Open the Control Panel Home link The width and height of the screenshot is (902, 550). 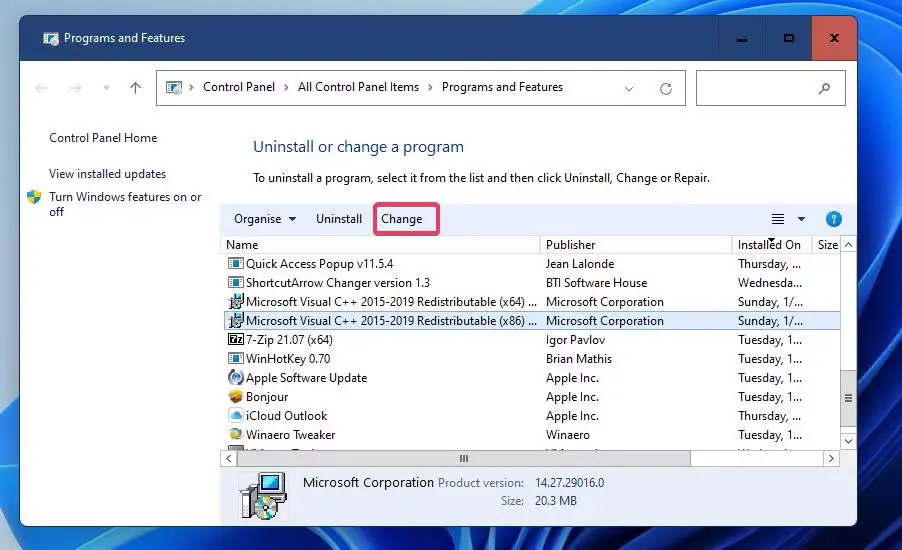[103, 138]
